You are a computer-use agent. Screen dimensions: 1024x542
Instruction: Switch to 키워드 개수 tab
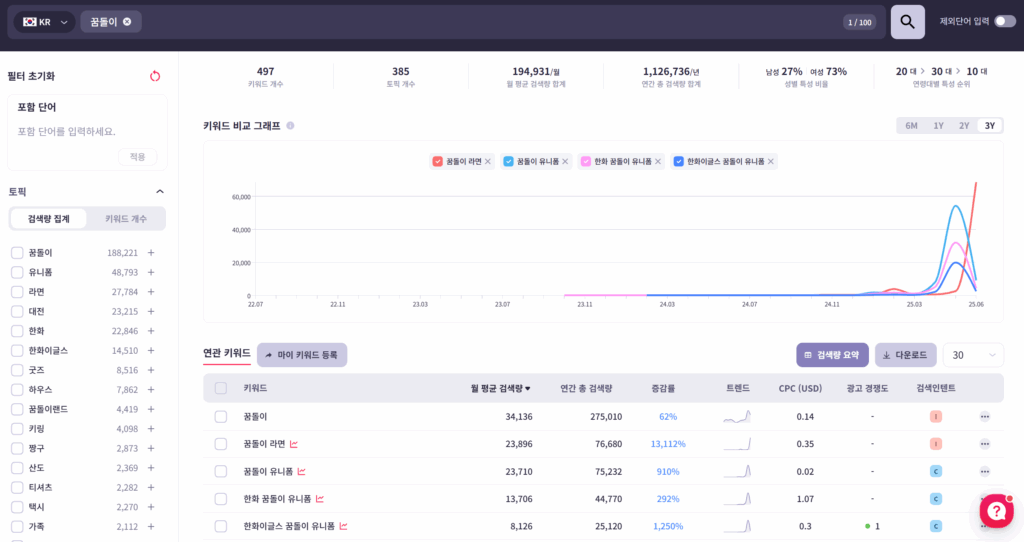126,219
